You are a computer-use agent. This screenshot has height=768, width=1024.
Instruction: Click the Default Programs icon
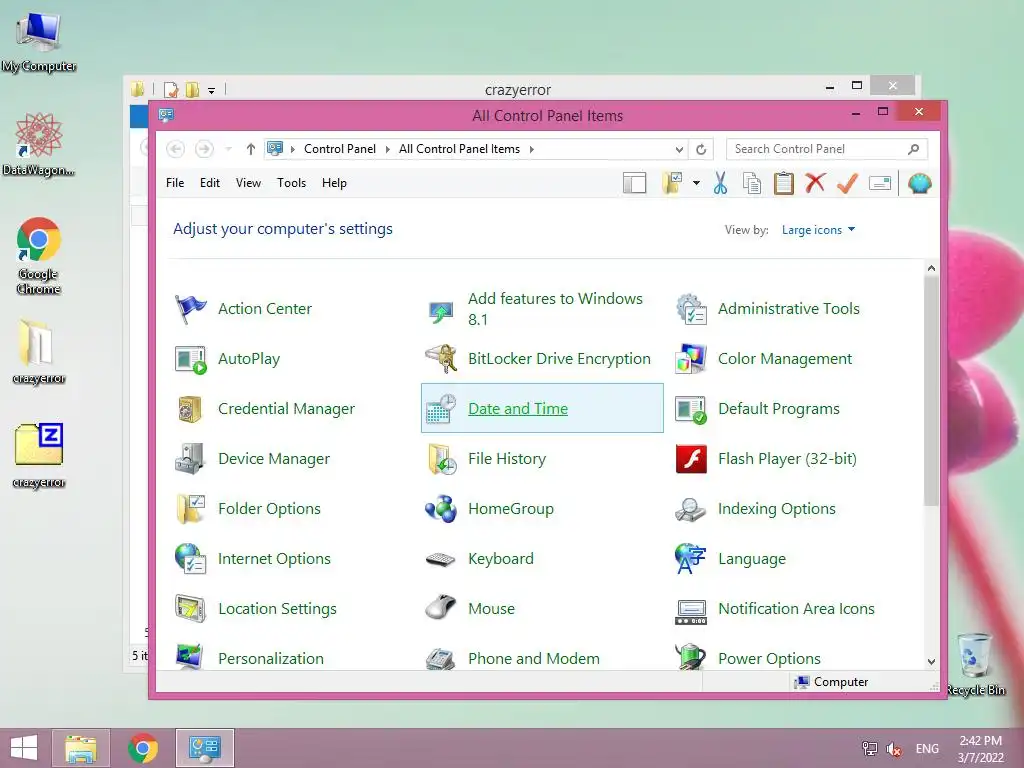691,409
